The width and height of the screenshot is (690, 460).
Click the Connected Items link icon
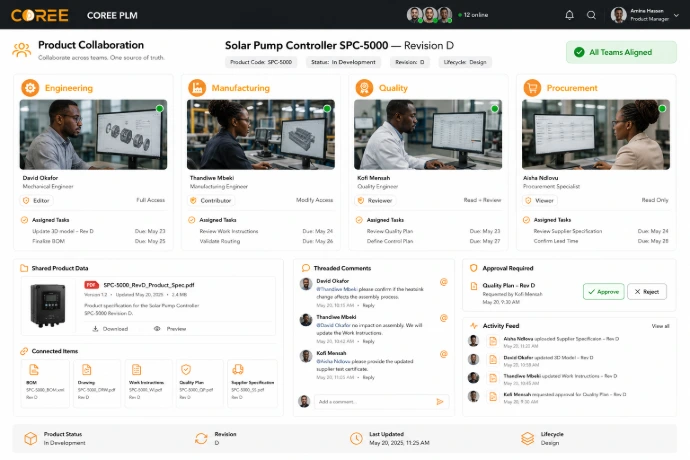click(24, 351)
